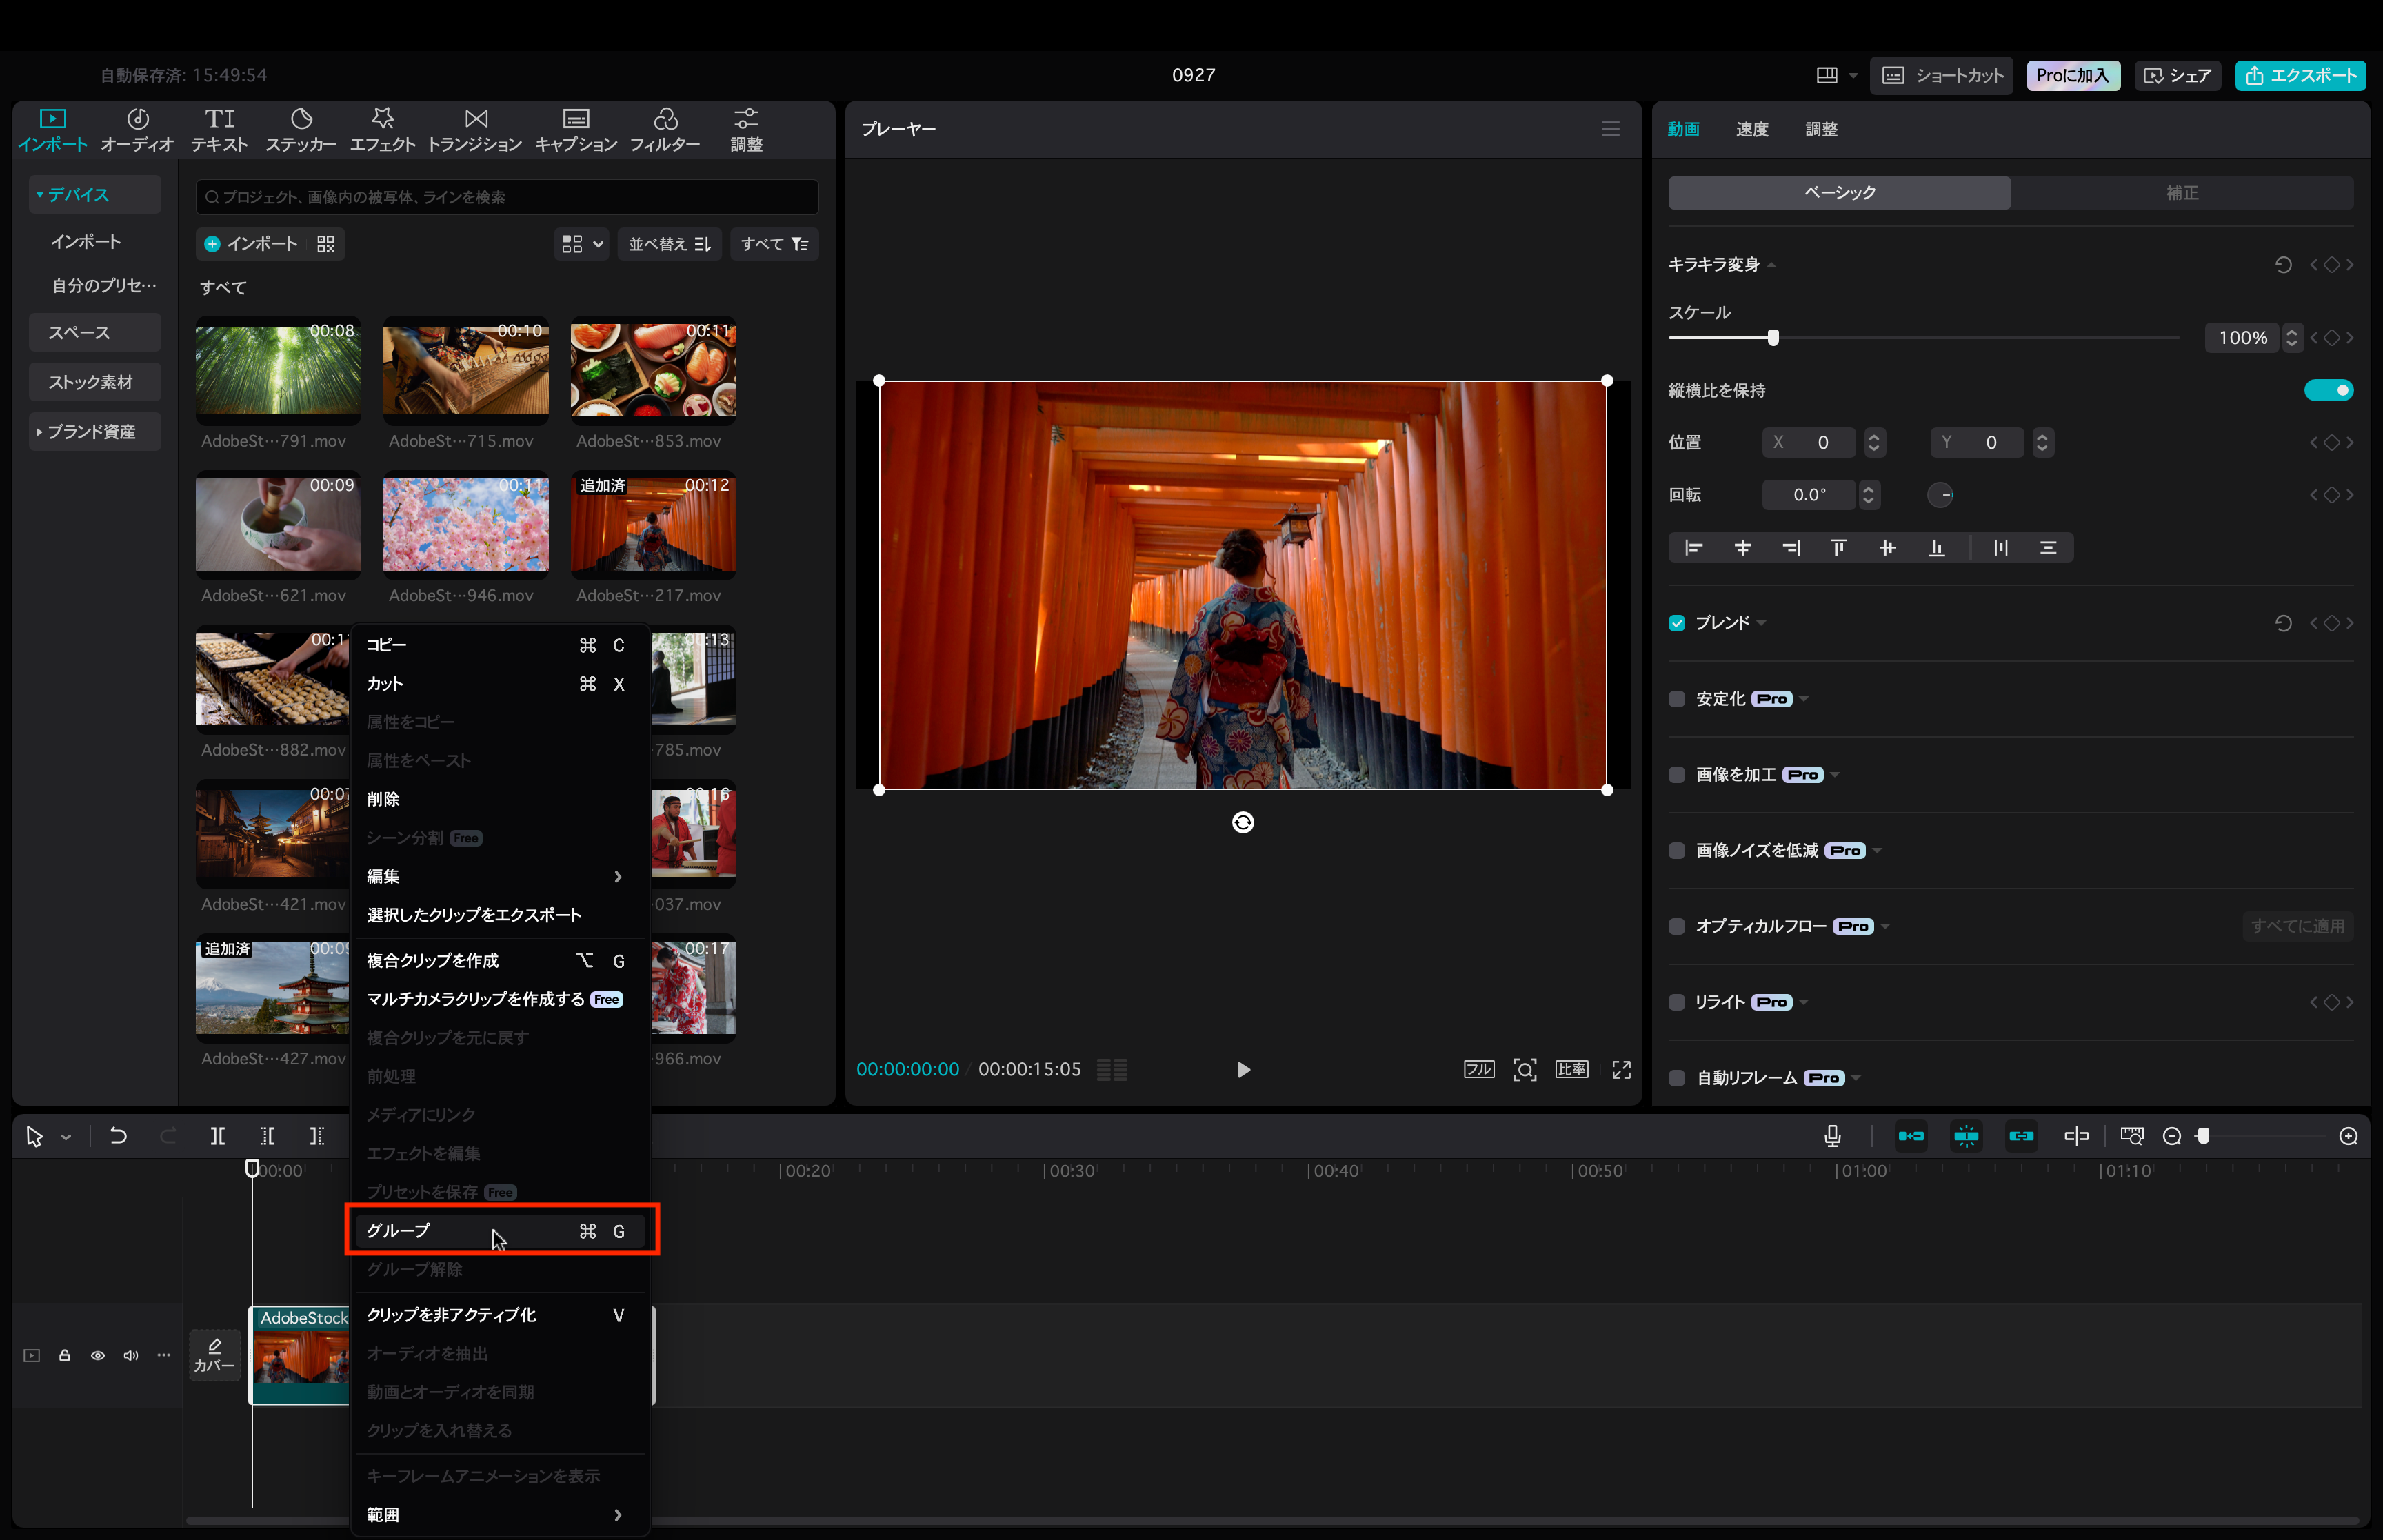
Task: Open the player hamburger menu
Action: point(1610,129)
